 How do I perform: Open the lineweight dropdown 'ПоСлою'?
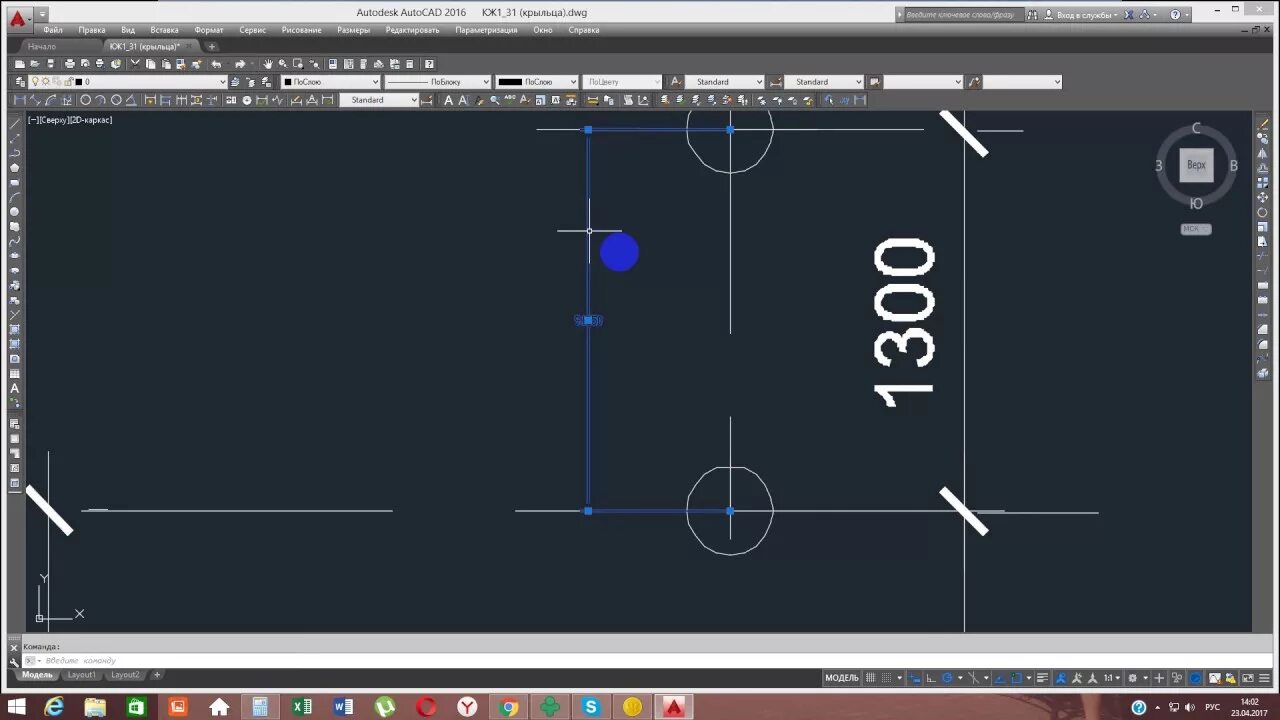537,81
